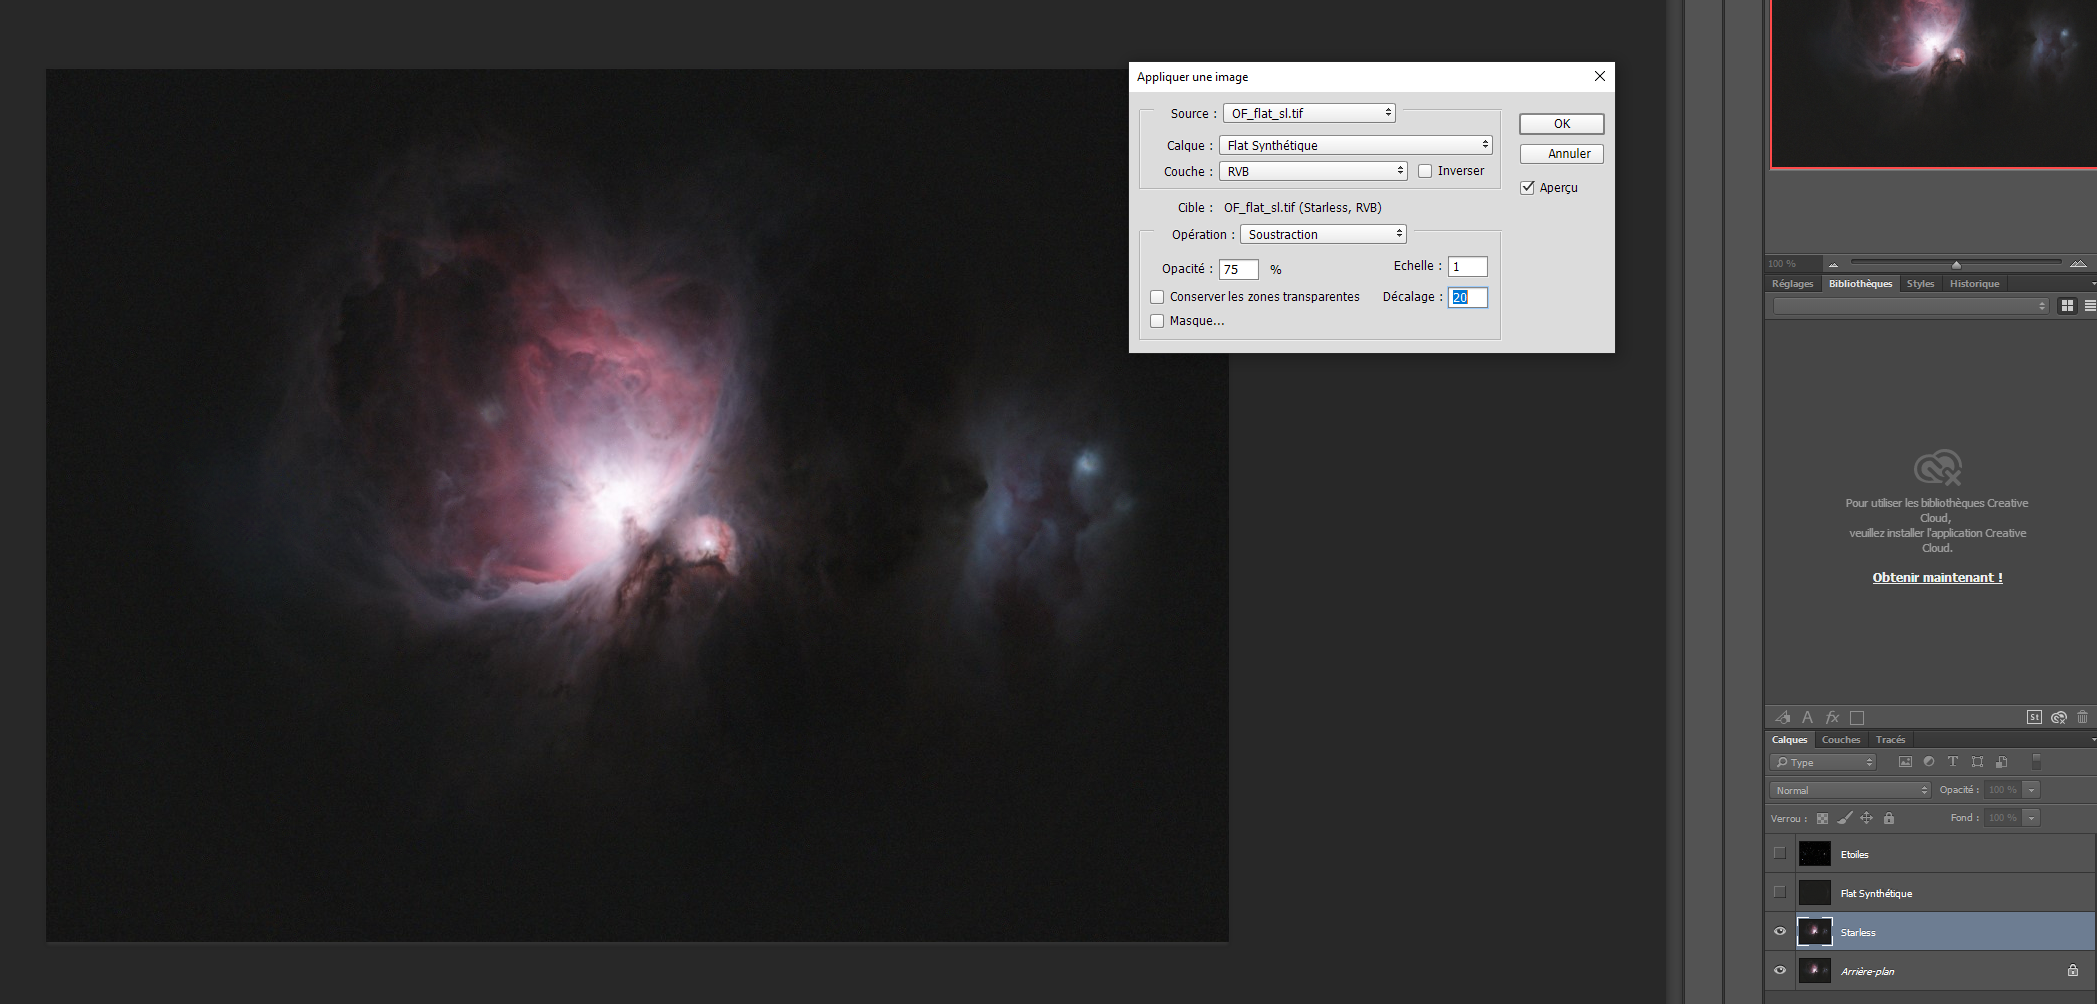The width and height of the screenshot is (2097, 1004).
Task: Click the Annuler button
Action: 1562,154
